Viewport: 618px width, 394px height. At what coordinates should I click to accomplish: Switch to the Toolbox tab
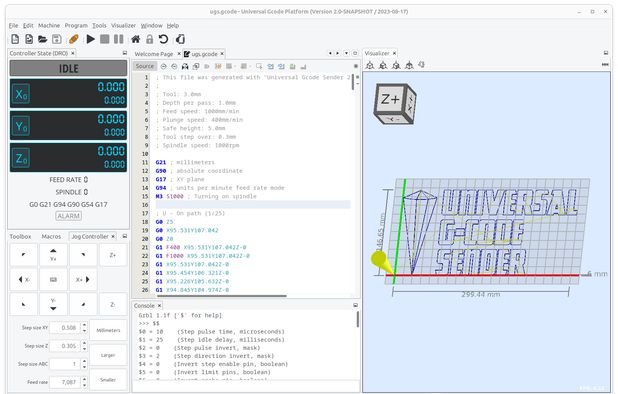click(20, 236)
